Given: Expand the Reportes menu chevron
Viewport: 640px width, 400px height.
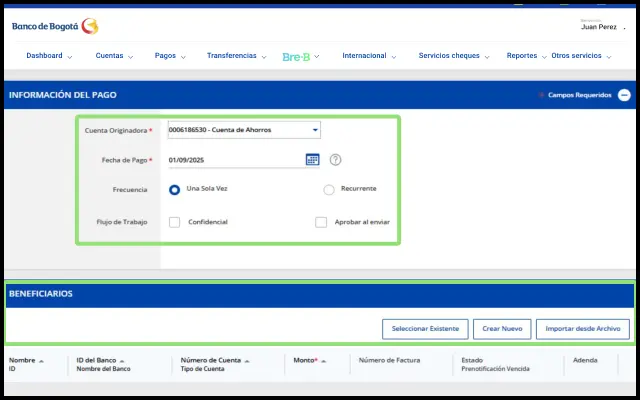Looking at the screenshot, I should [544, 57].
